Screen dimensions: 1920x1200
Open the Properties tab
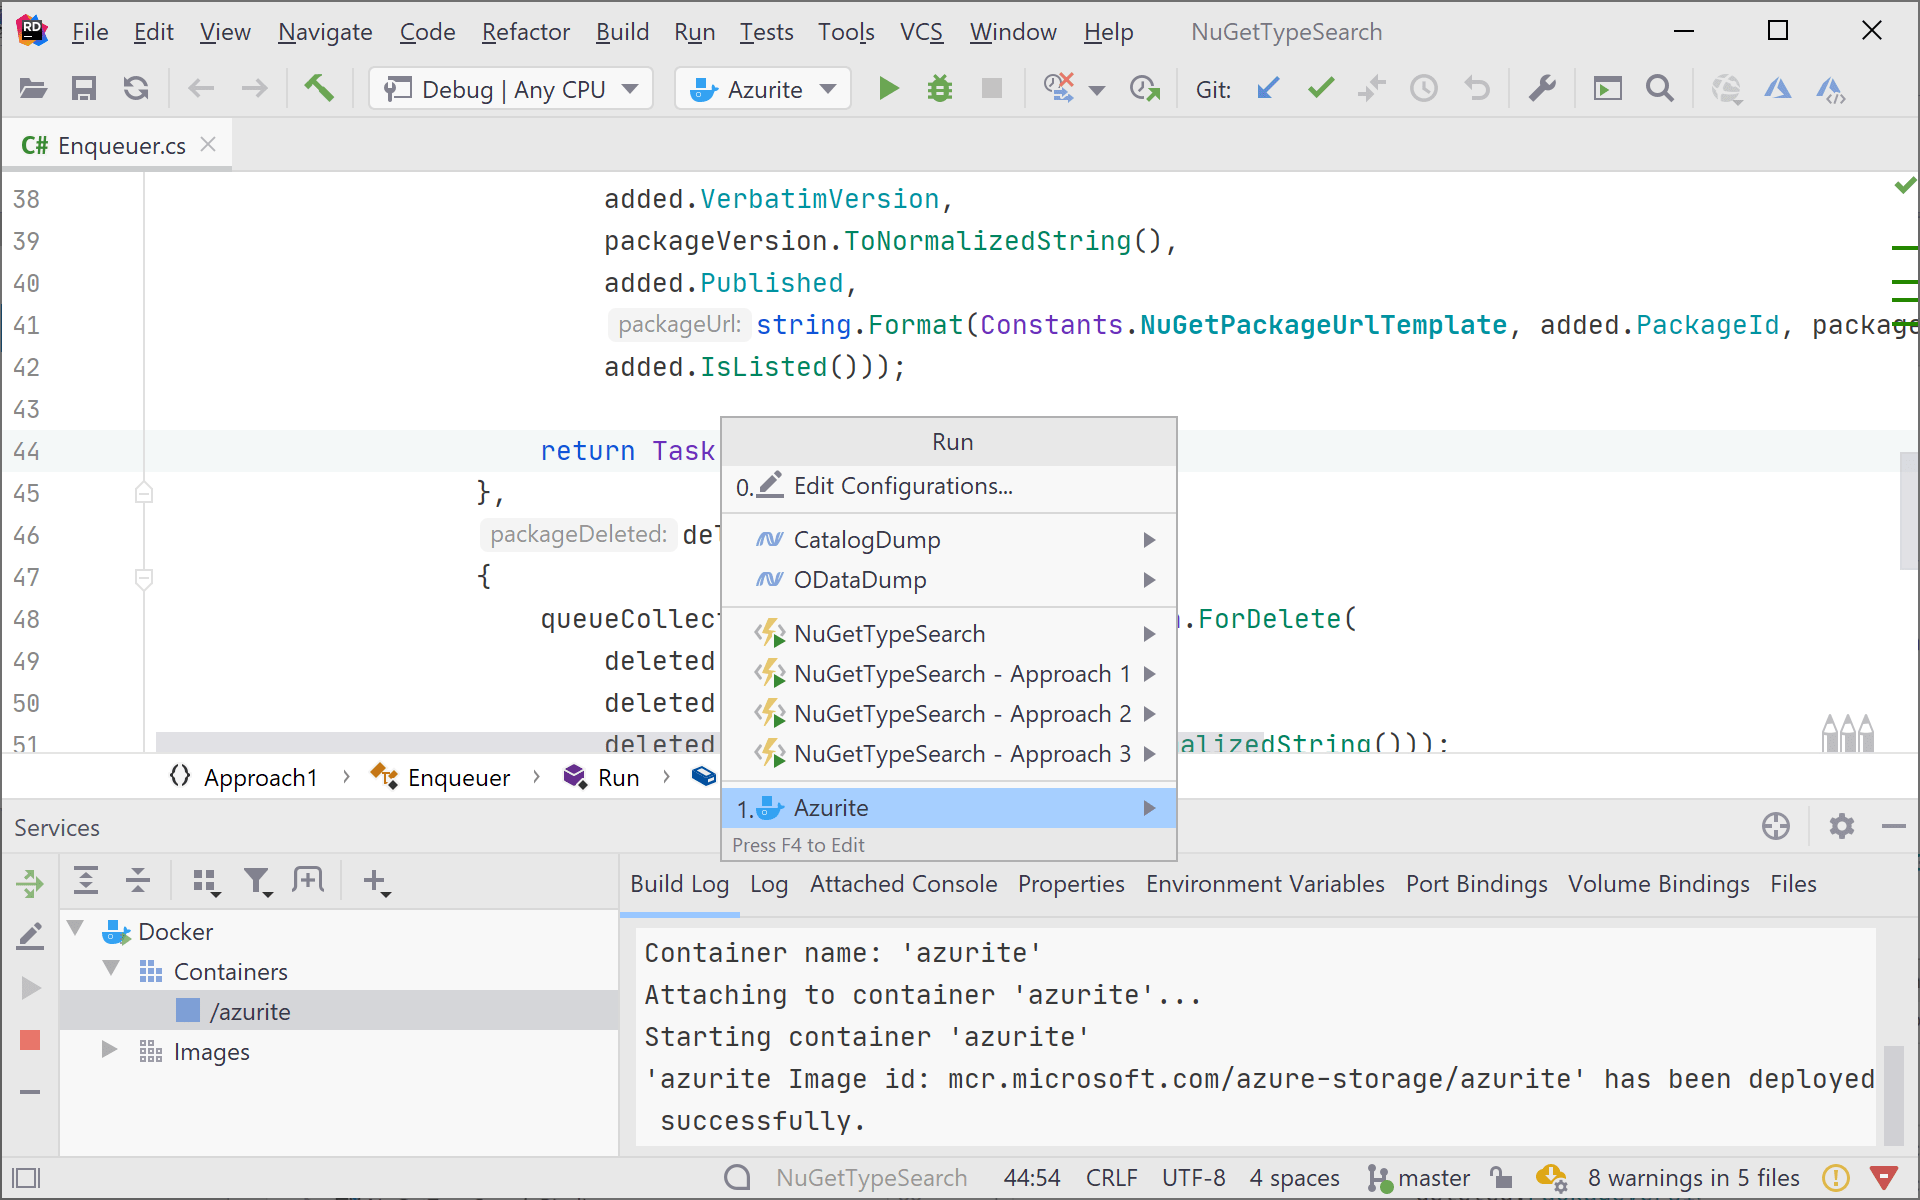click(x=1071, y=884)
